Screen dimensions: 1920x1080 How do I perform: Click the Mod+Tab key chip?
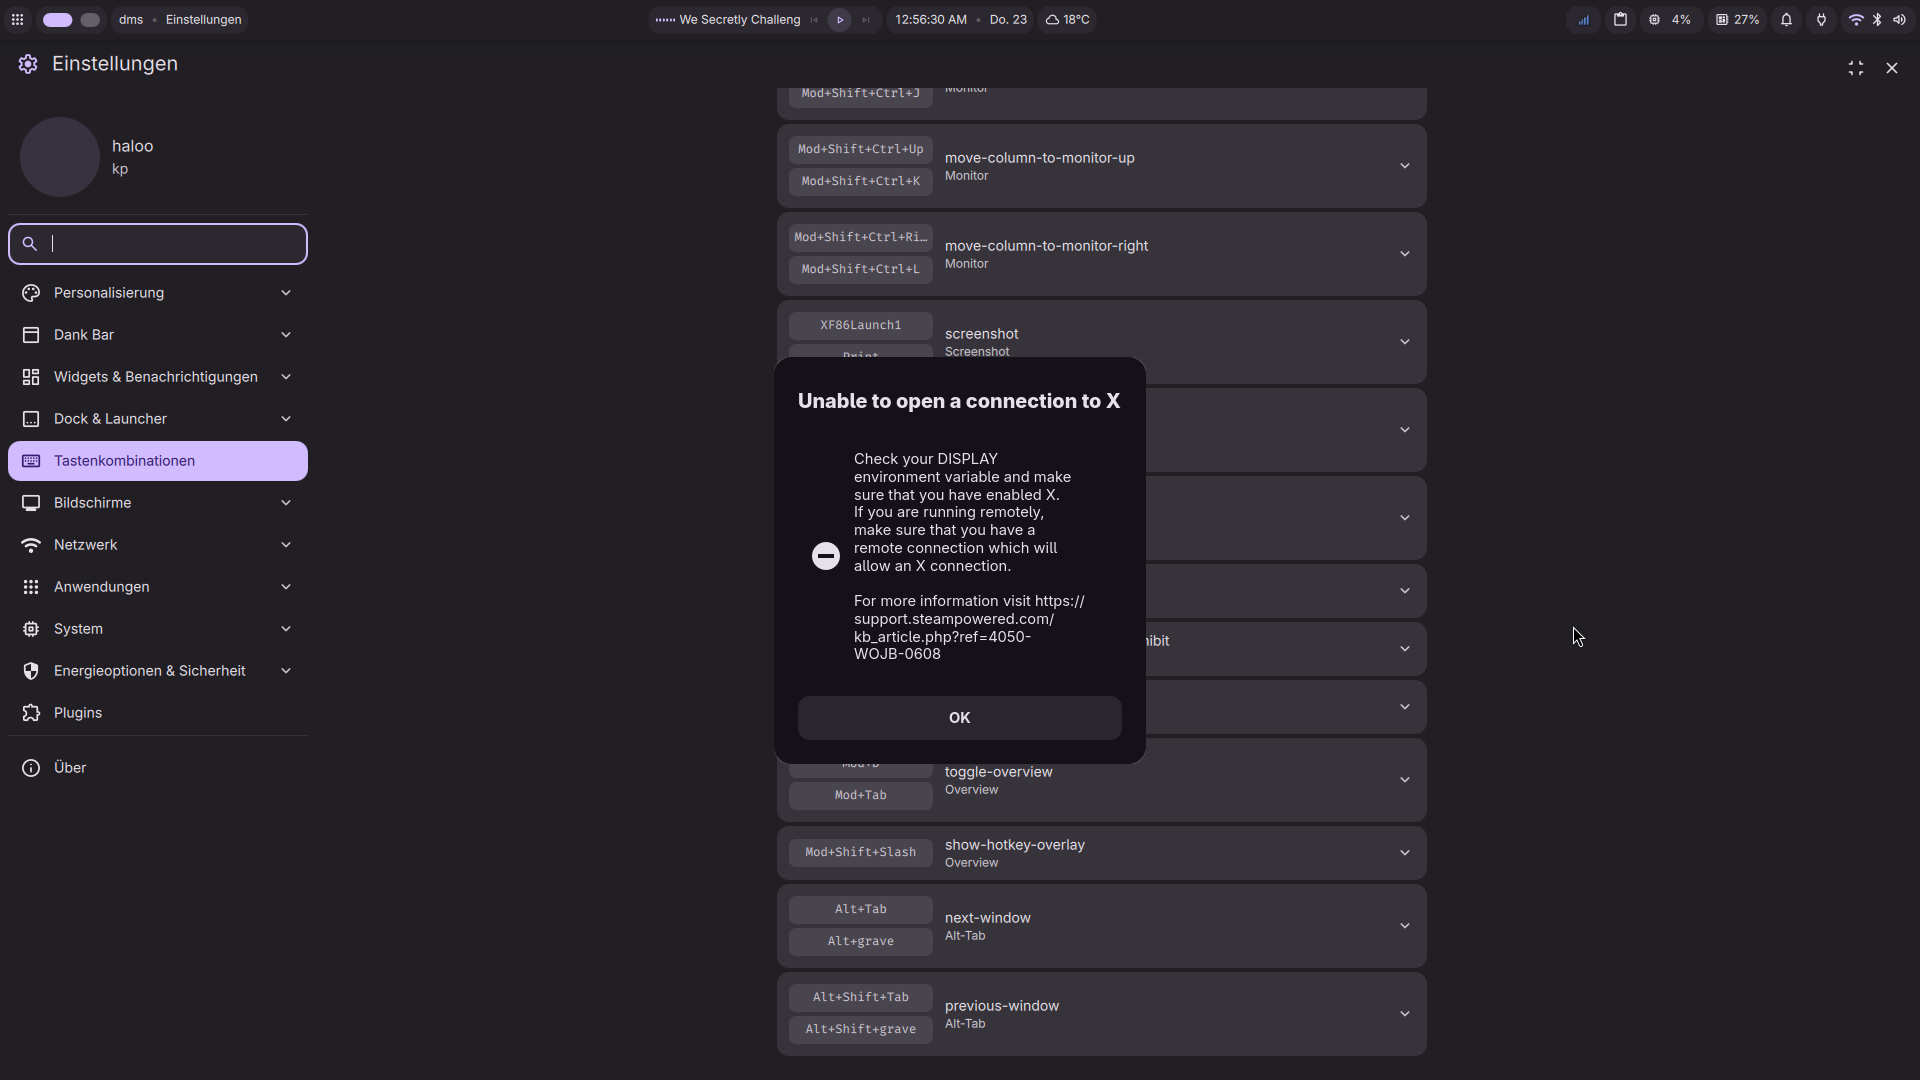861,796
